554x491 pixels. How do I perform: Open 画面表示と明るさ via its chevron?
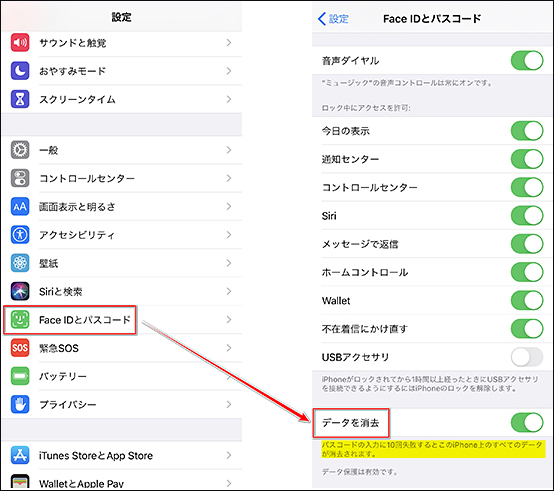(229, 206)
